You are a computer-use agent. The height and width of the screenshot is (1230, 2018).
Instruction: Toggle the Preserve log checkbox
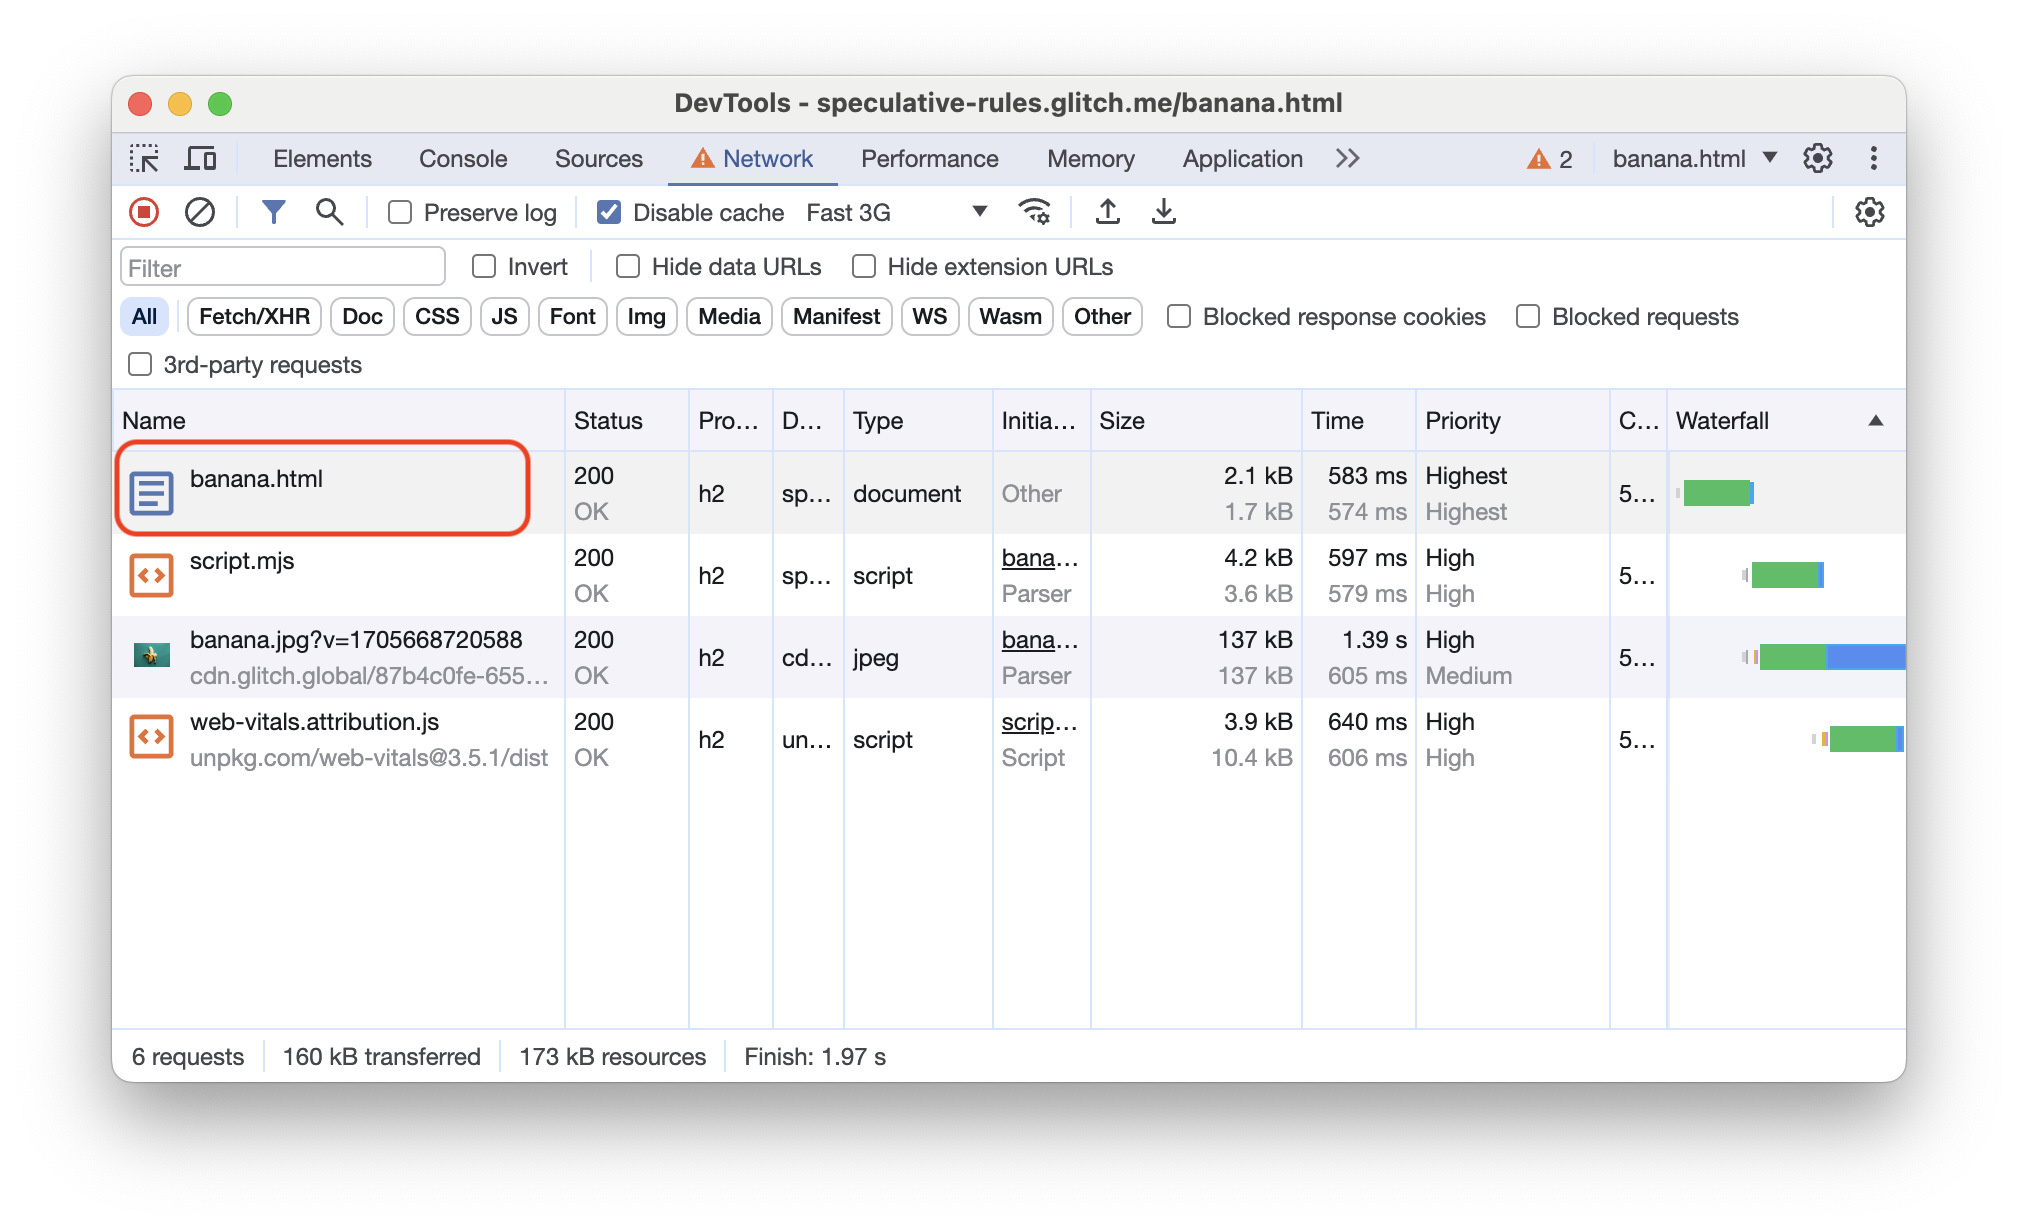click(401, 213)
